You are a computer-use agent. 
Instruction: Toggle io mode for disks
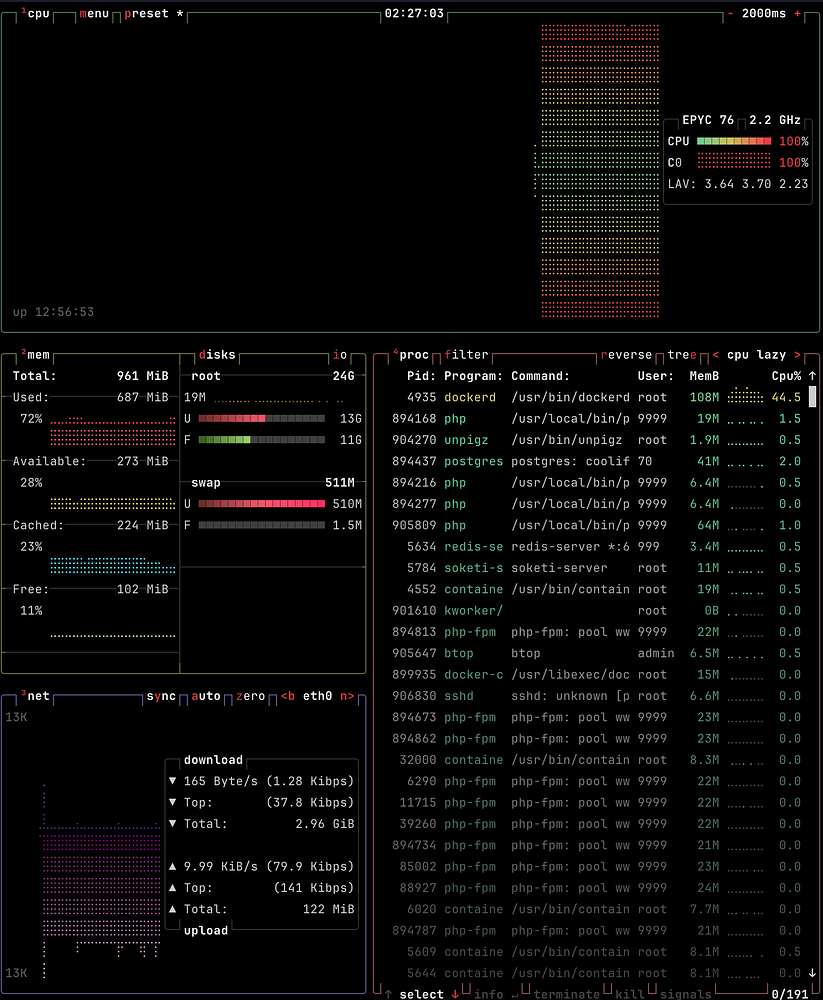[x=340, y=355]
